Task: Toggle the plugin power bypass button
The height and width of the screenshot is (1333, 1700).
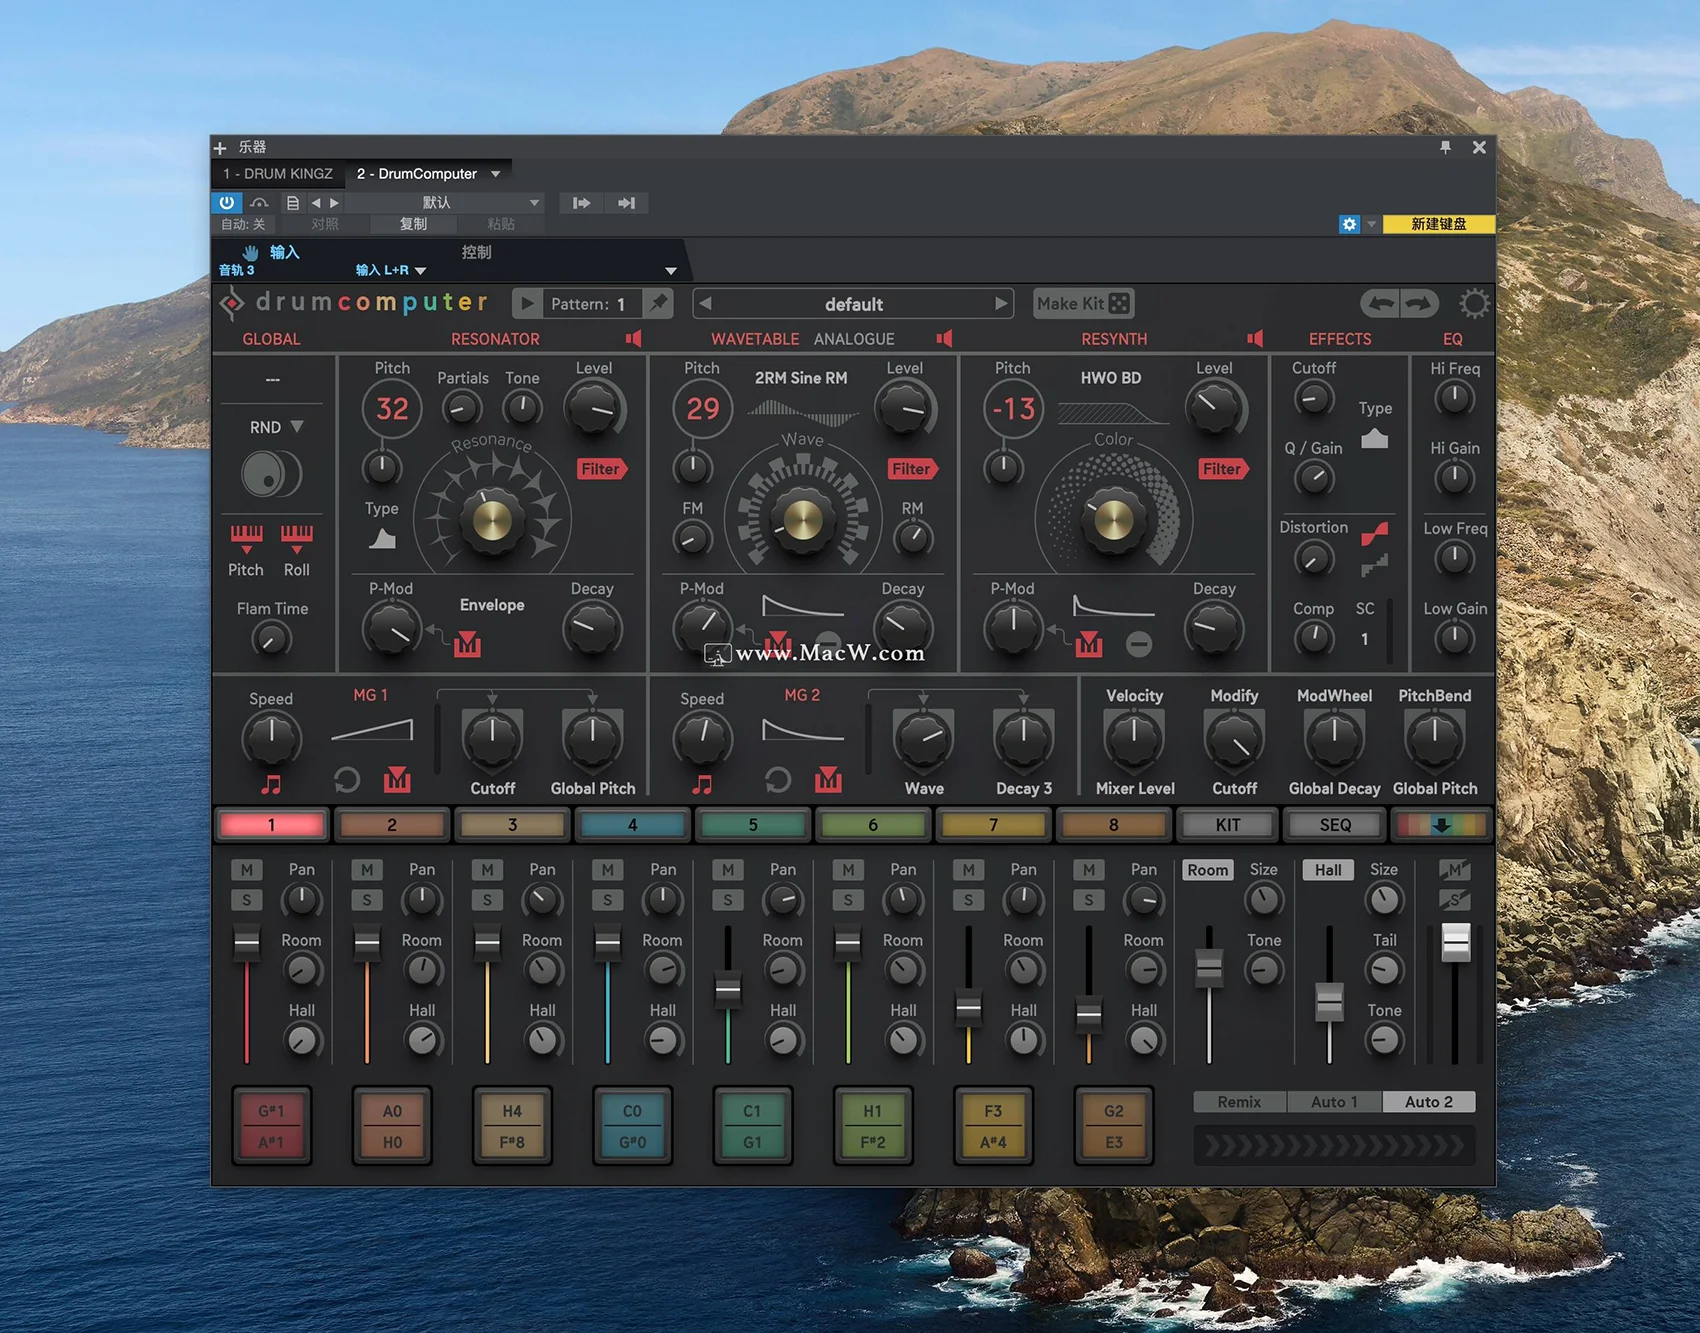Action: point(227,203)
